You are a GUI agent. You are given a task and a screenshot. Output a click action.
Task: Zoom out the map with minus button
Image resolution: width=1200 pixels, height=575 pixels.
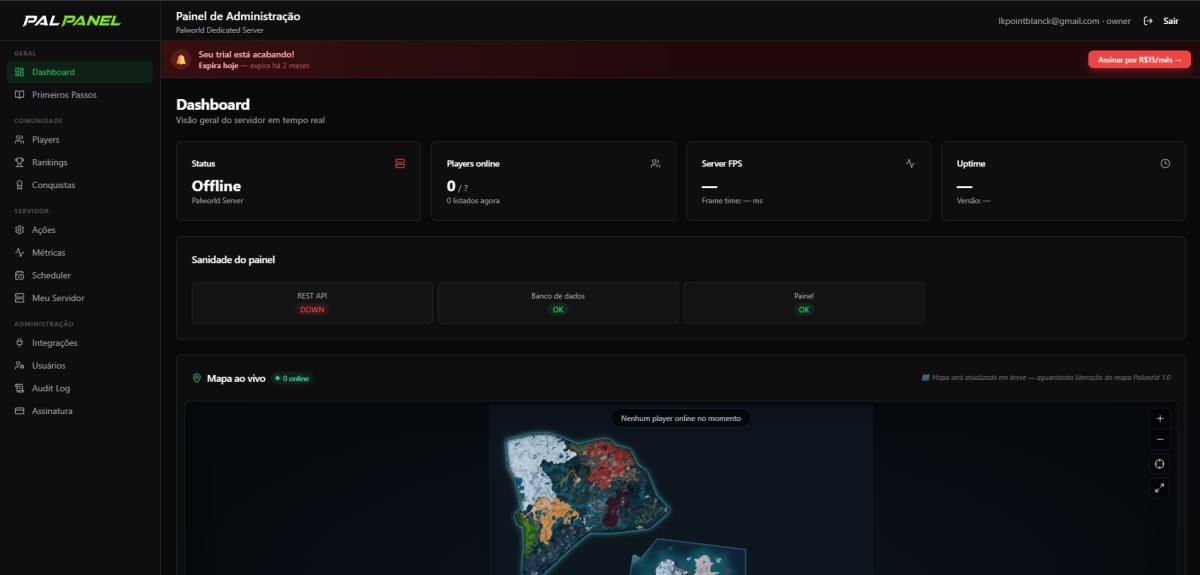pos(1160,439)
